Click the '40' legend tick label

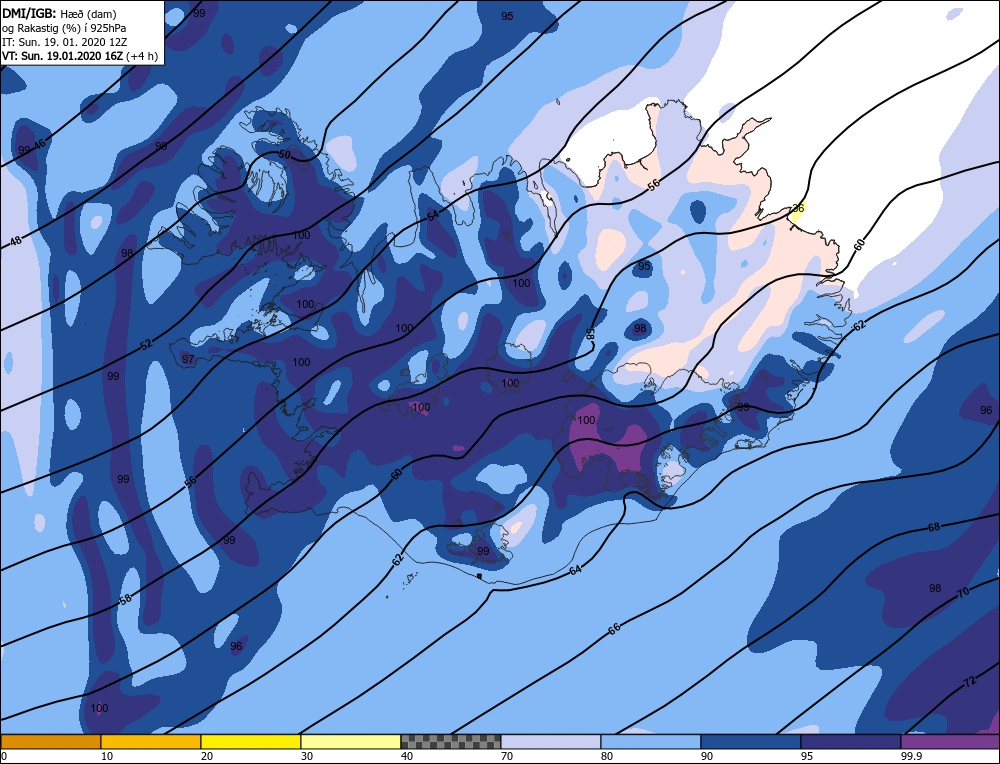click(x=407, y=756)
